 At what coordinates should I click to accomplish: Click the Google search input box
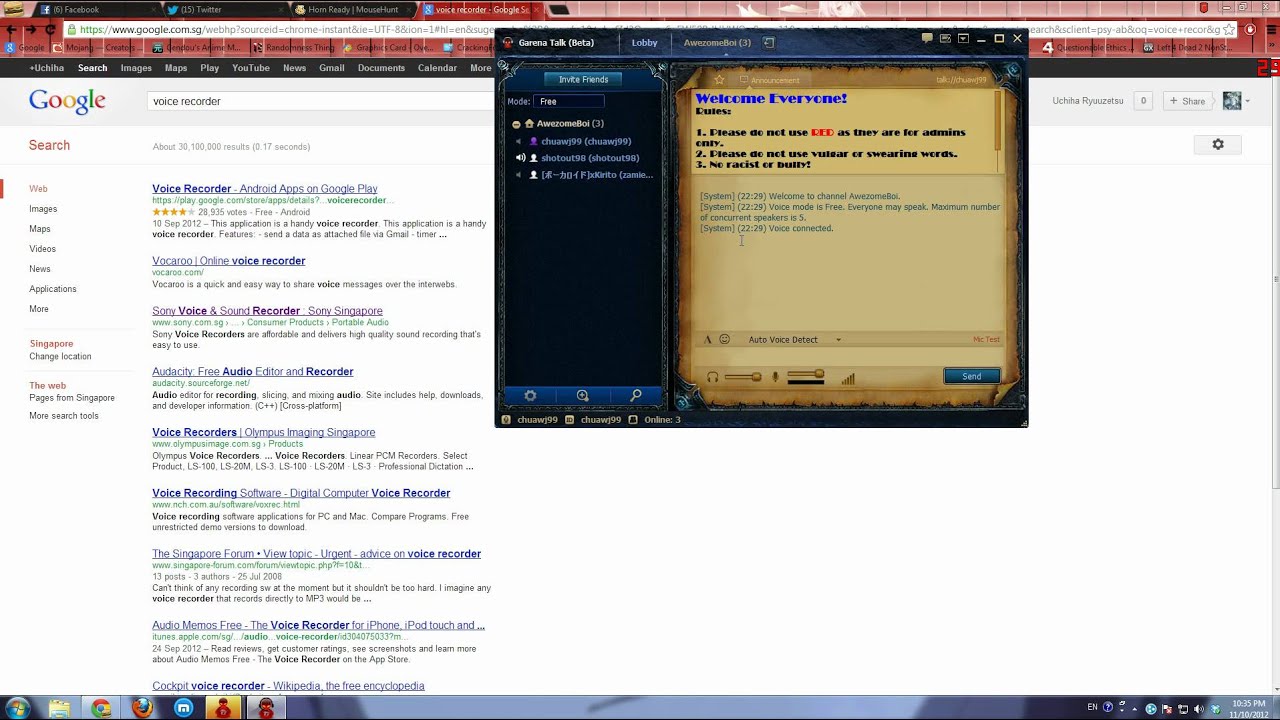tap(320, 101)
